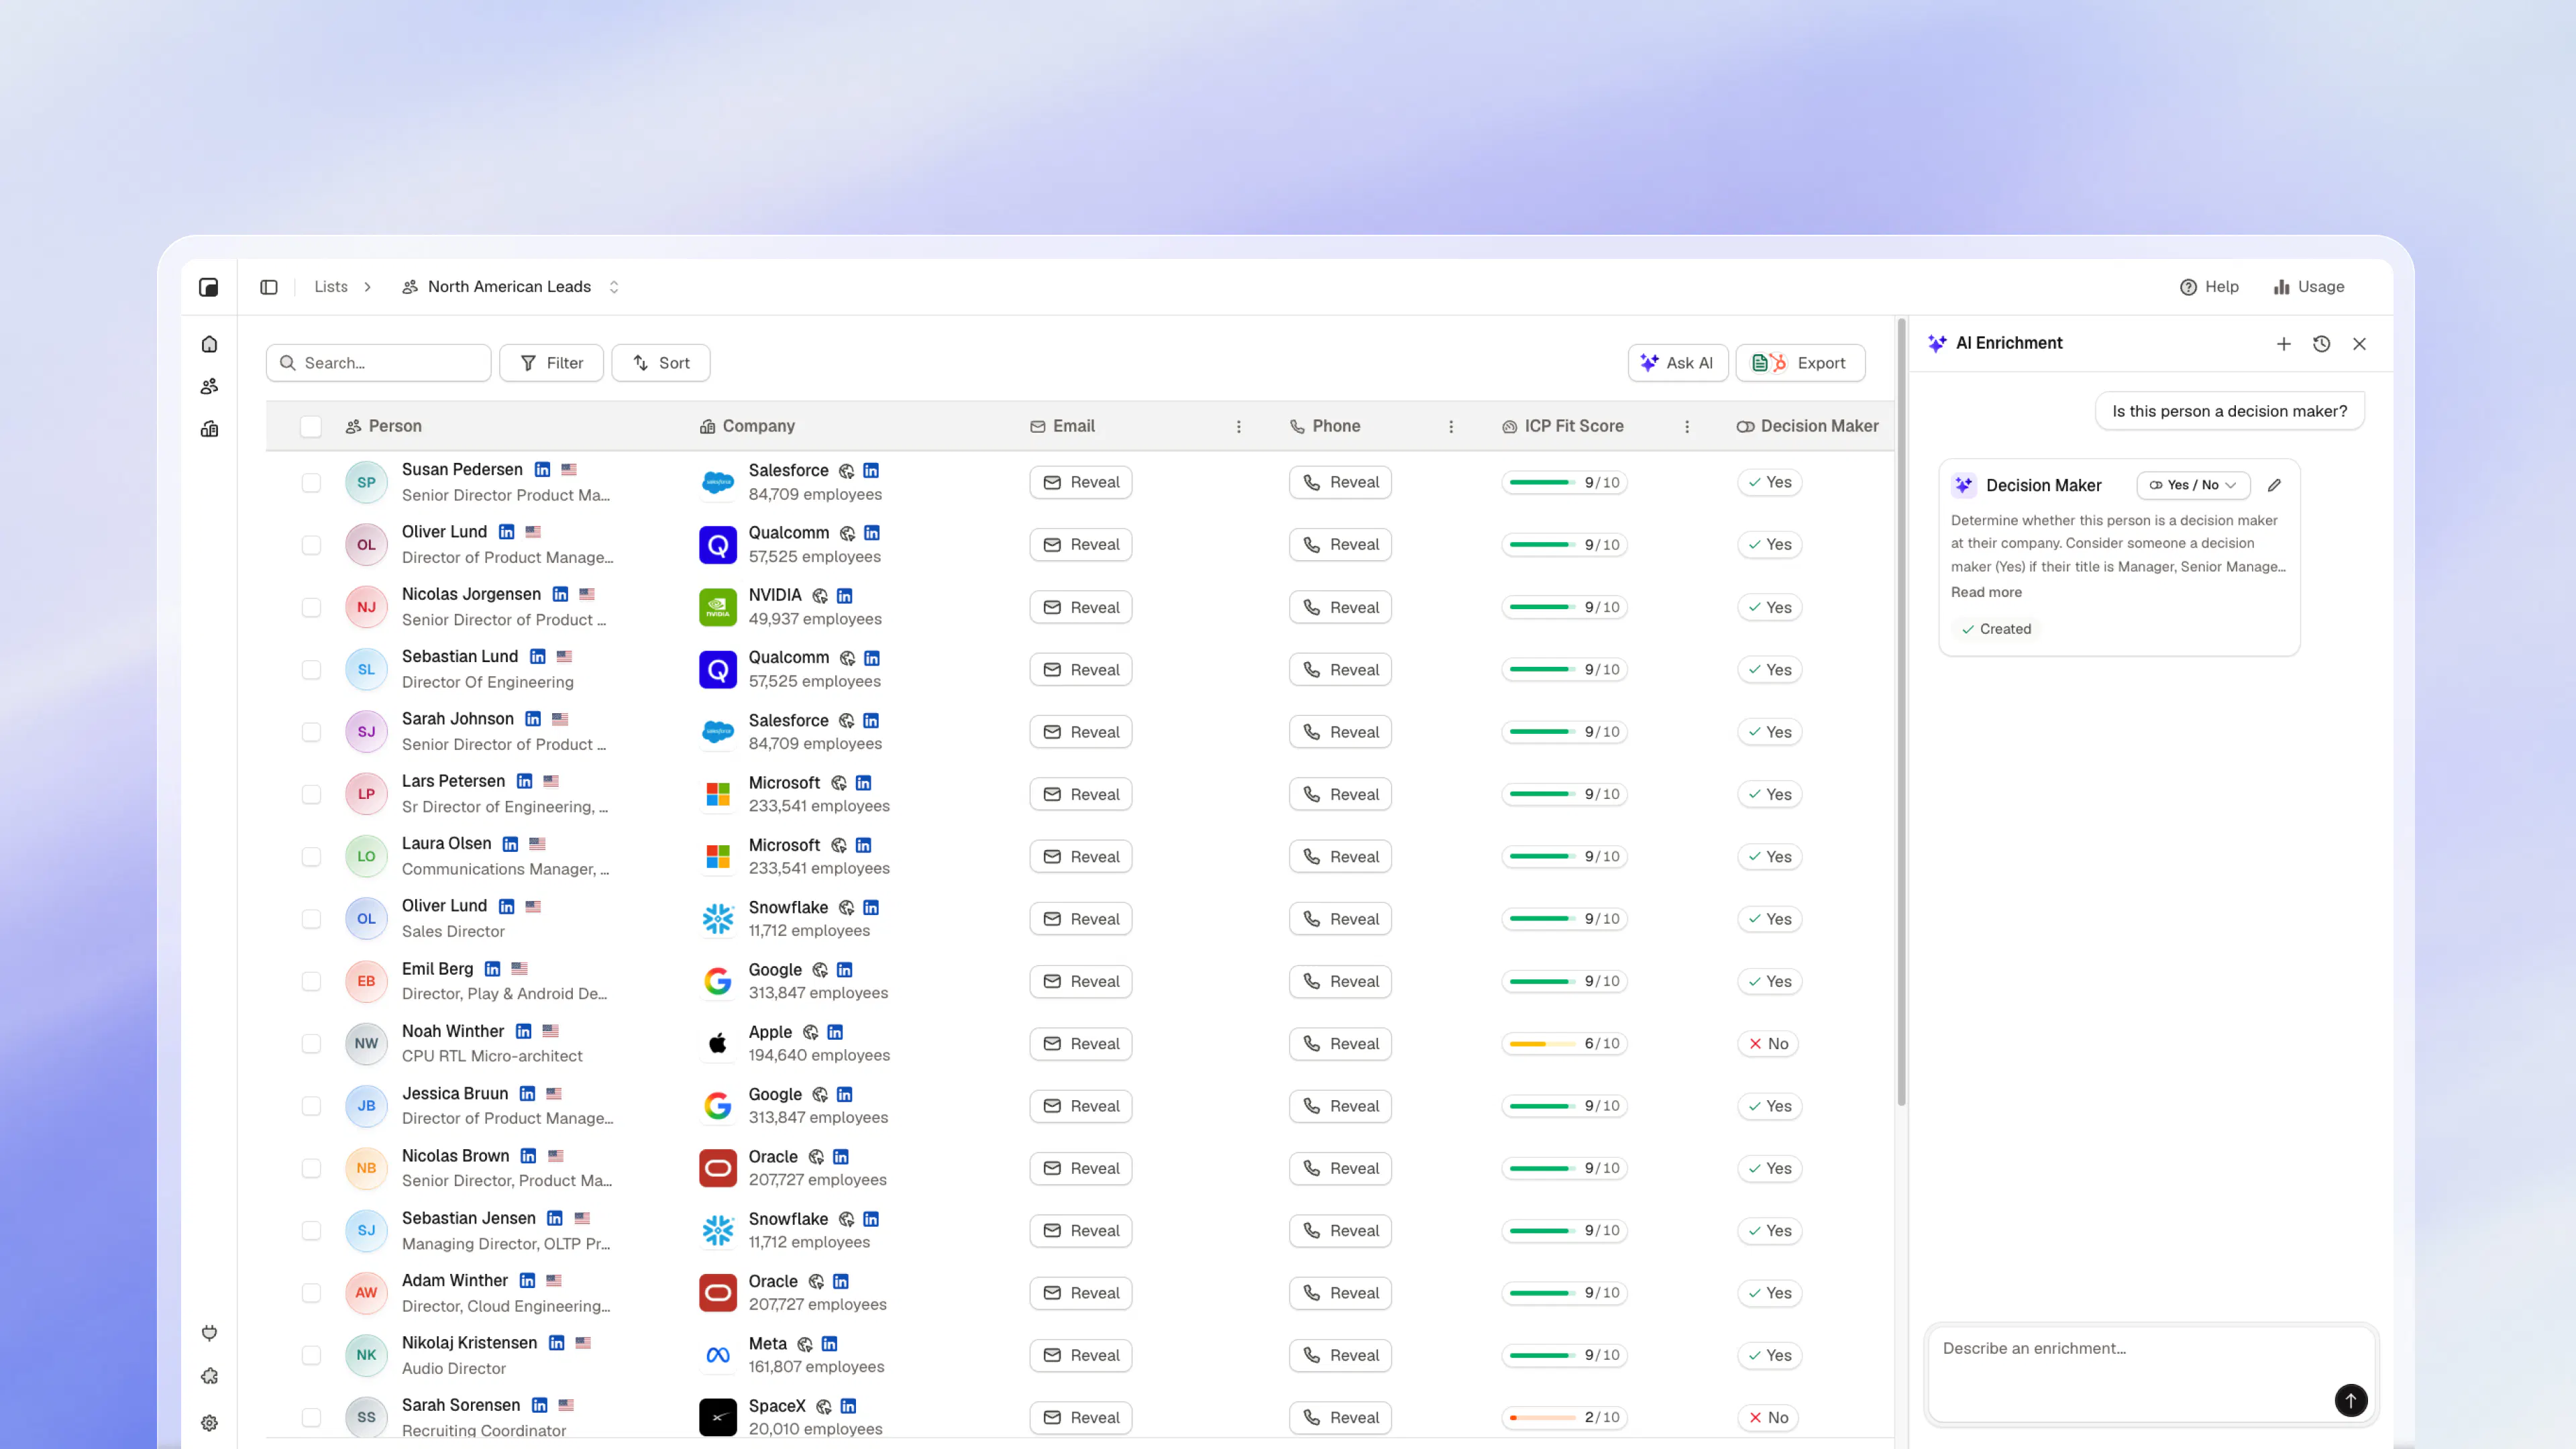Open the AI Enrichment history icon
Image resolution: width=2576 pixels, height=1449 pixels.
point(2322,344)
